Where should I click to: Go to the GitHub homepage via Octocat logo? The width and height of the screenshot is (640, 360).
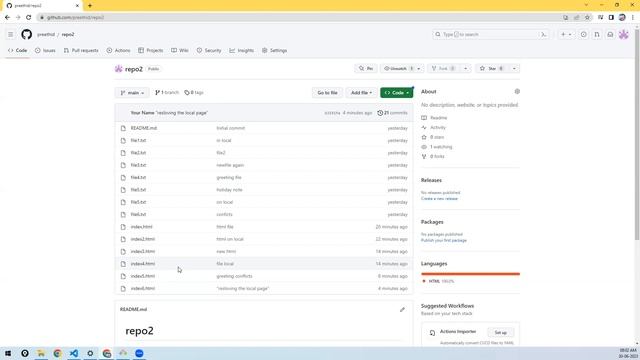point(27,34)
